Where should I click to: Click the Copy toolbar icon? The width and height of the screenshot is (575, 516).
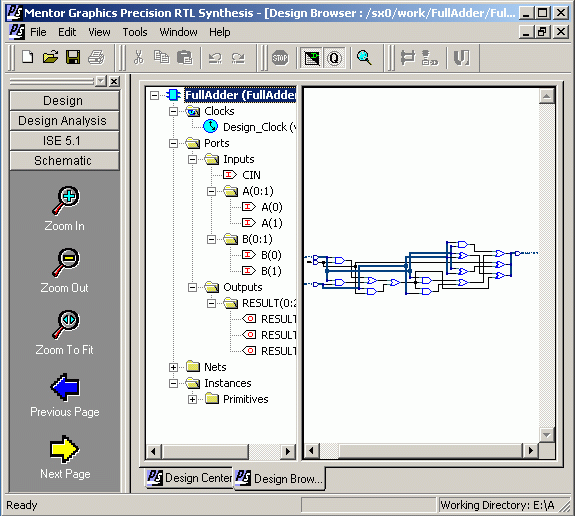pos(161,58)
